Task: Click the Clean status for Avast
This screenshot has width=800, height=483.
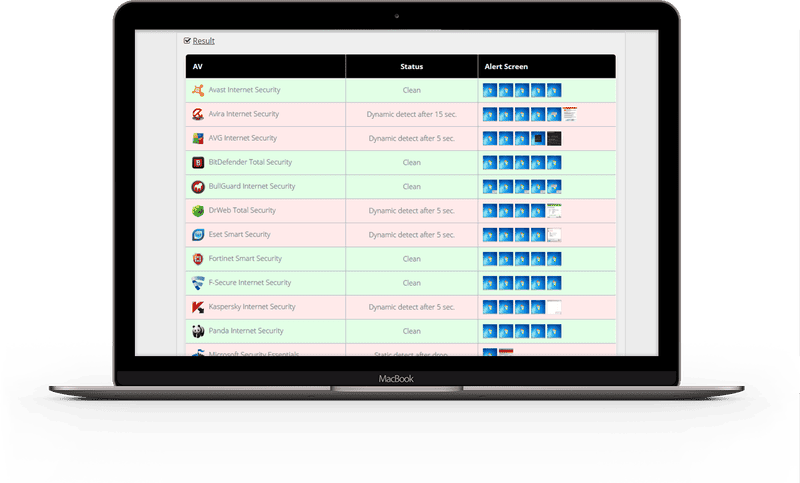Action: (x=412, y=90)
